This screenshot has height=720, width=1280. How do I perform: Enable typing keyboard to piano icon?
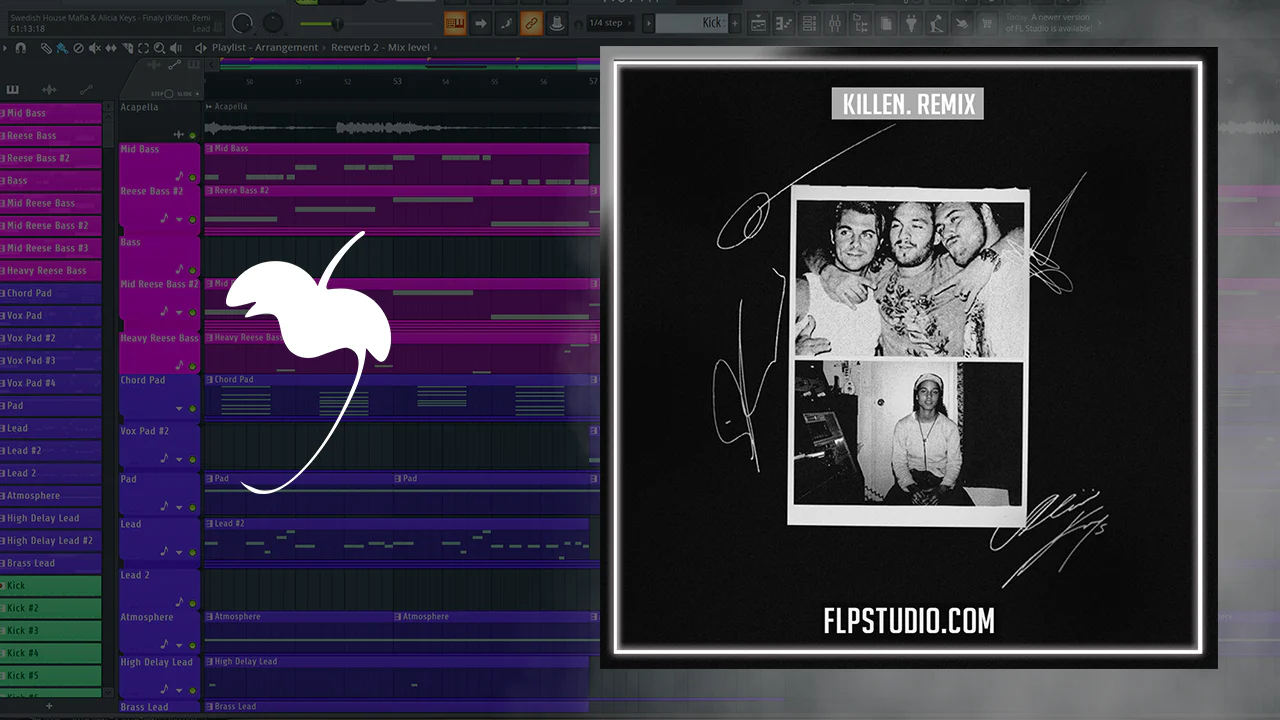455,23
